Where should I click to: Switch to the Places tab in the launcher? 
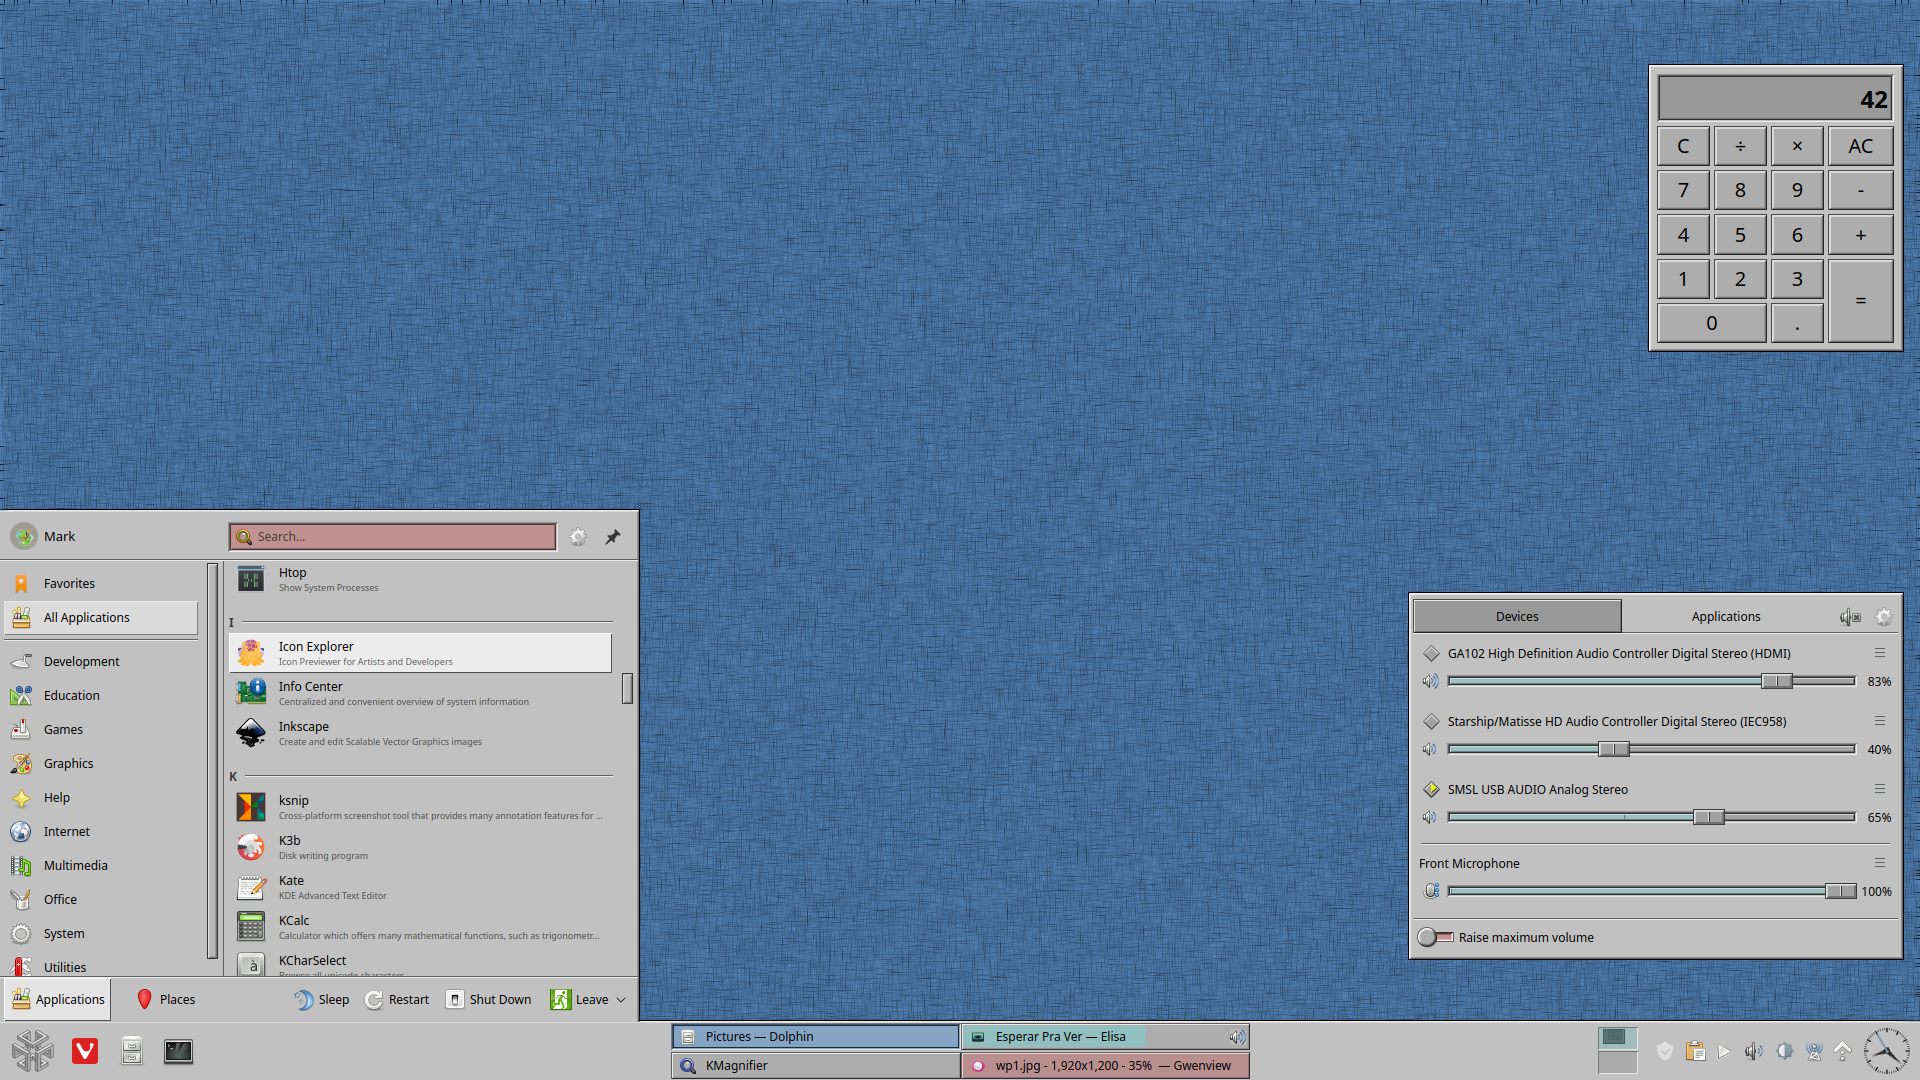point(166,1000)
